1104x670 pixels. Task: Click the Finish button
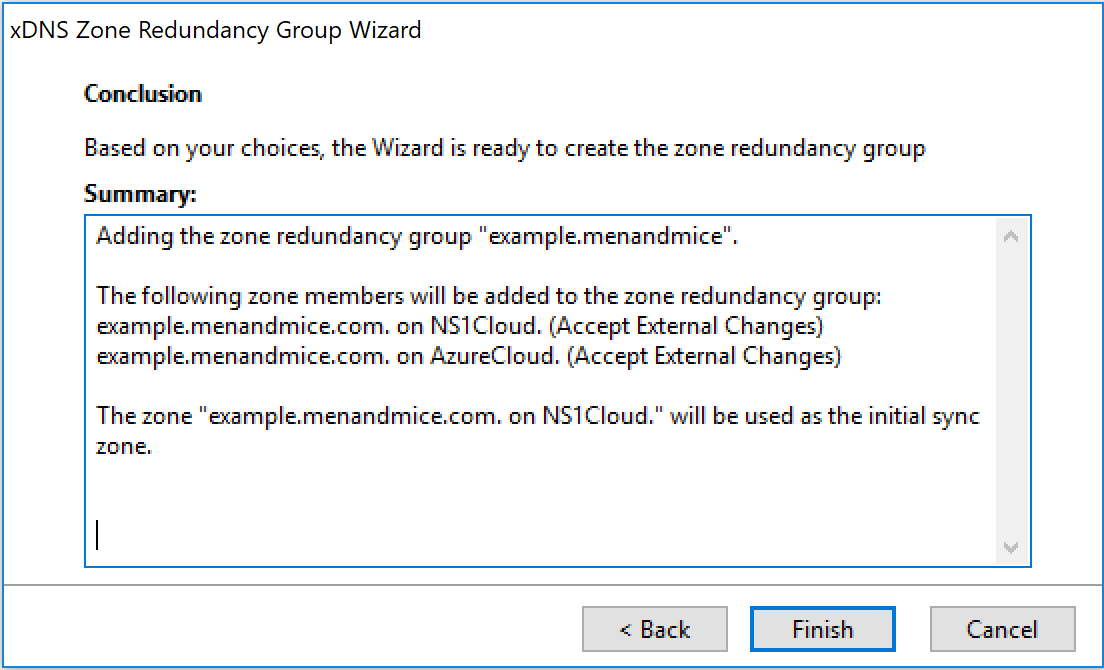(822, 628)
